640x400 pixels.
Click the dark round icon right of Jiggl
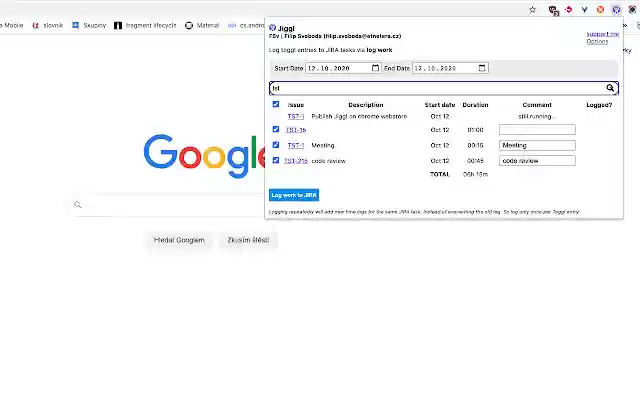tap(632, 9)
